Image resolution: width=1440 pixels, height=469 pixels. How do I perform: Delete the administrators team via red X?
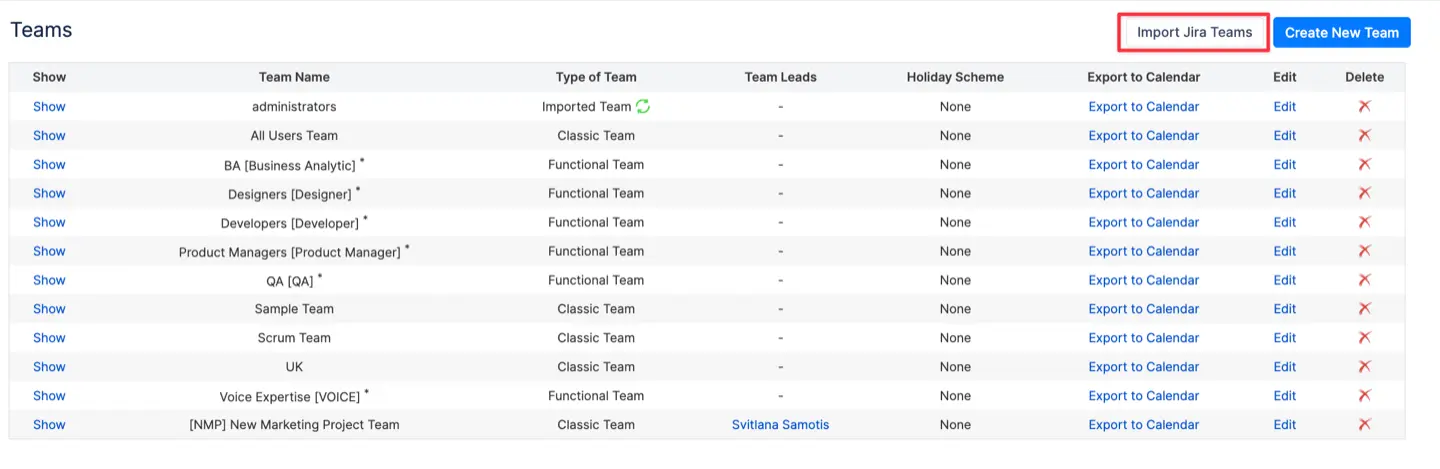tap(1364, 106)
